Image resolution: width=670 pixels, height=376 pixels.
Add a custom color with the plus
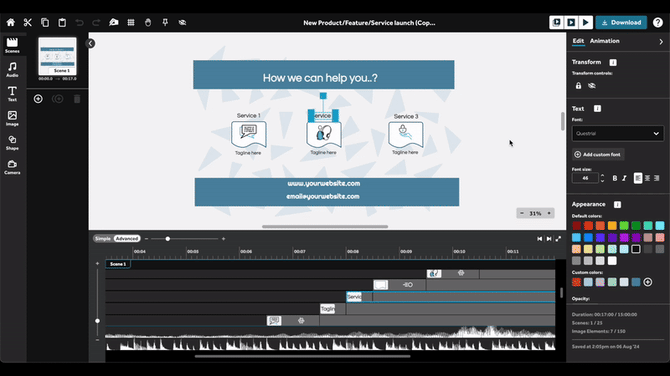coord(648,282)
